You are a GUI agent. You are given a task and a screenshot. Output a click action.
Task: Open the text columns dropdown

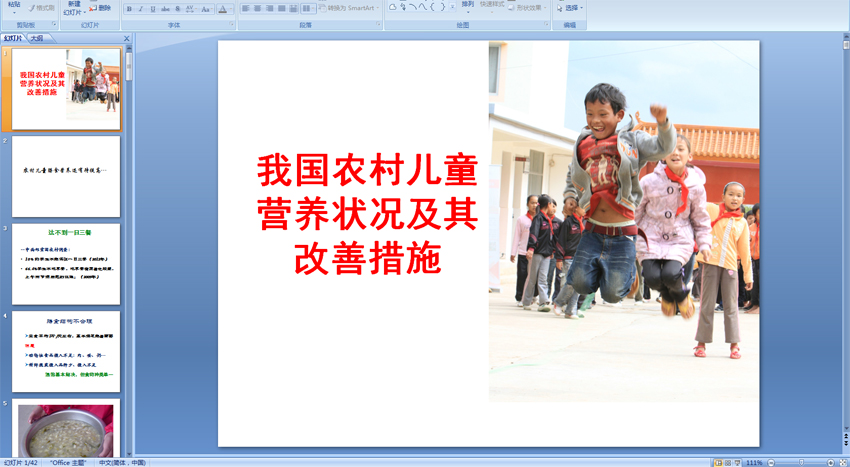pyautogui.click(x=308, y=8)
